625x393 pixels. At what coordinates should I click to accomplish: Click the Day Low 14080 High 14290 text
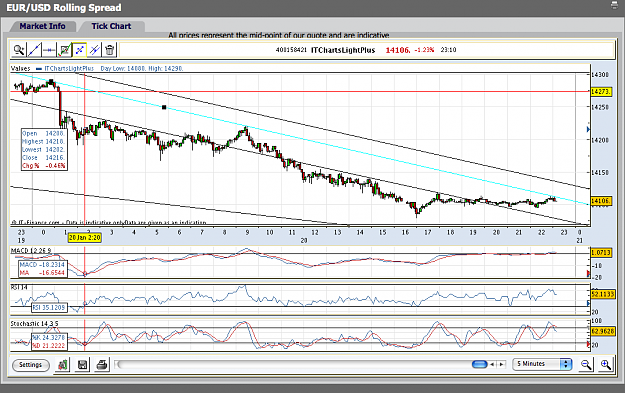click(142, 69)
